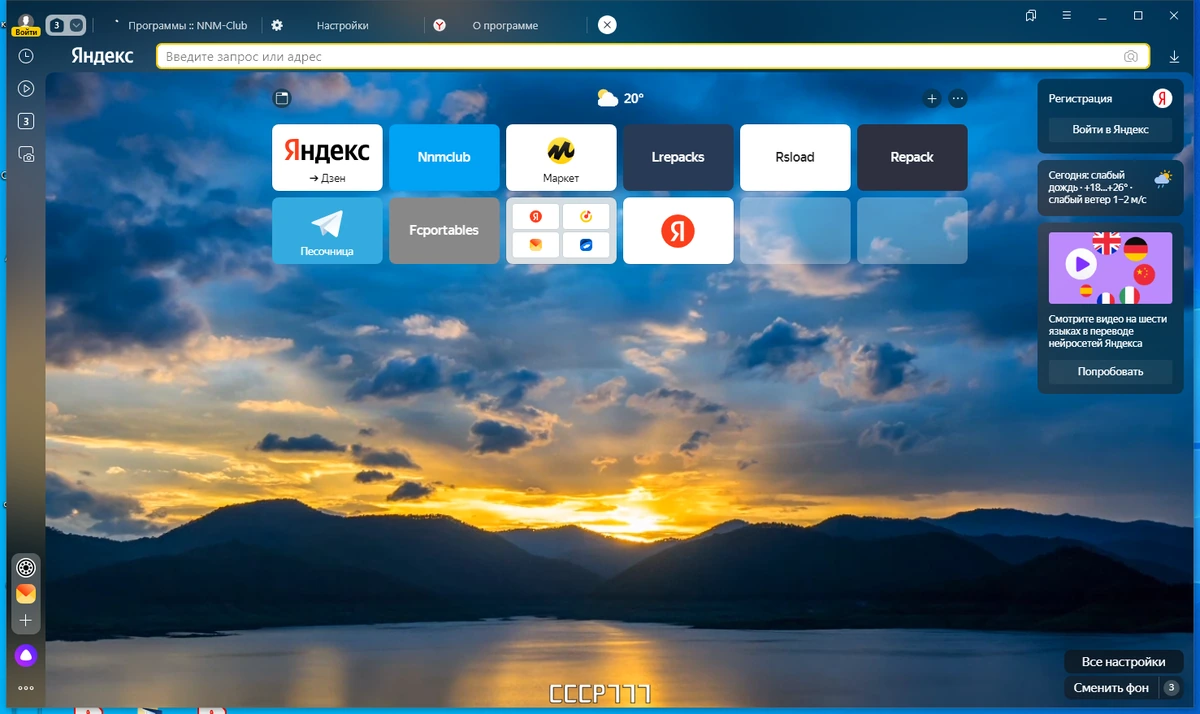Launch the purple Alice assistant icon
The width and height of the screenshot is (1200, 714).
tap(26, 656)
